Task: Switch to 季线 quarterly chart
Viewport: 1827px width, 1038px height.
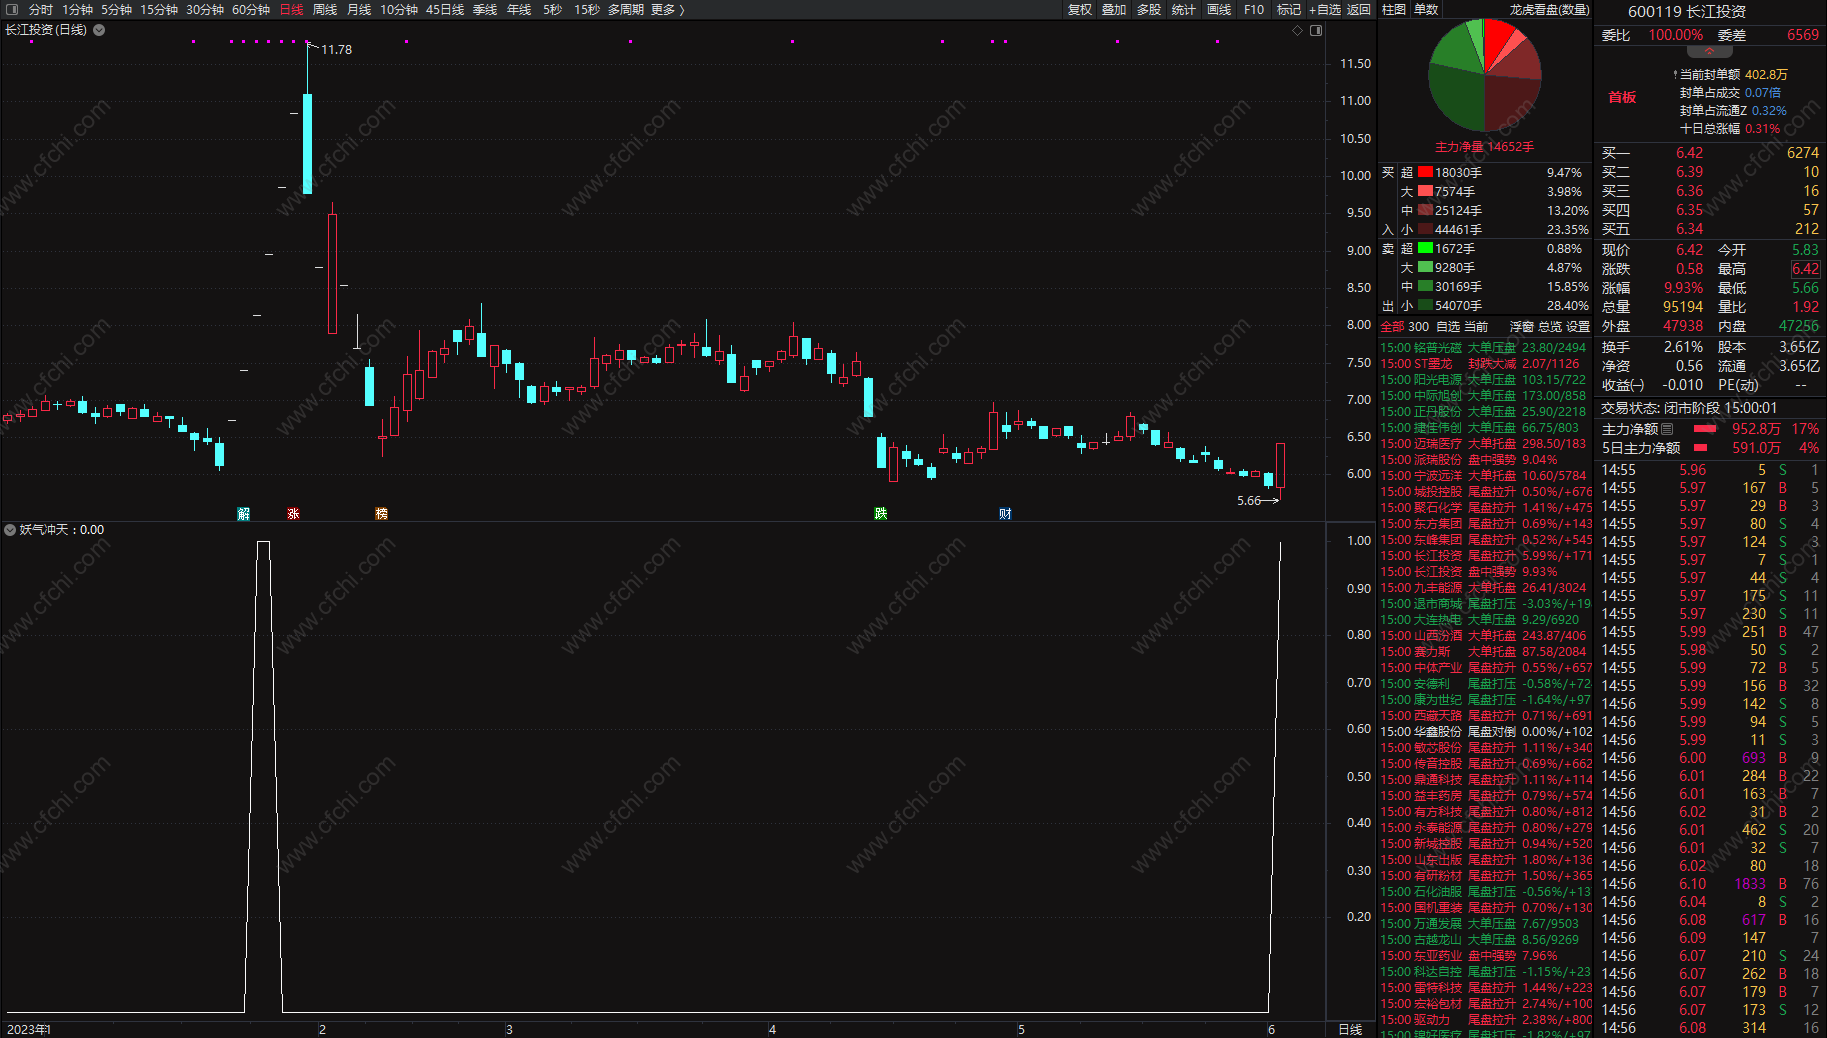Action: point(485,9)
